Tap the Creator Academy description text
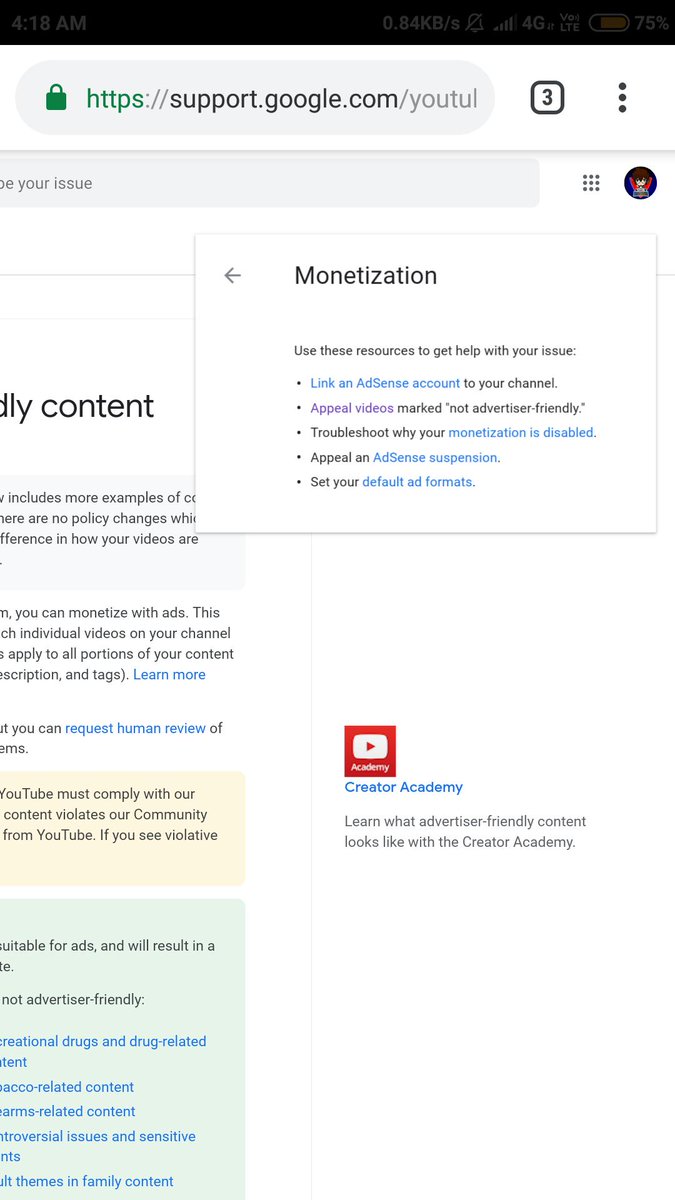The width and height of the screenshot is (675, 1200). pos(465,832)
